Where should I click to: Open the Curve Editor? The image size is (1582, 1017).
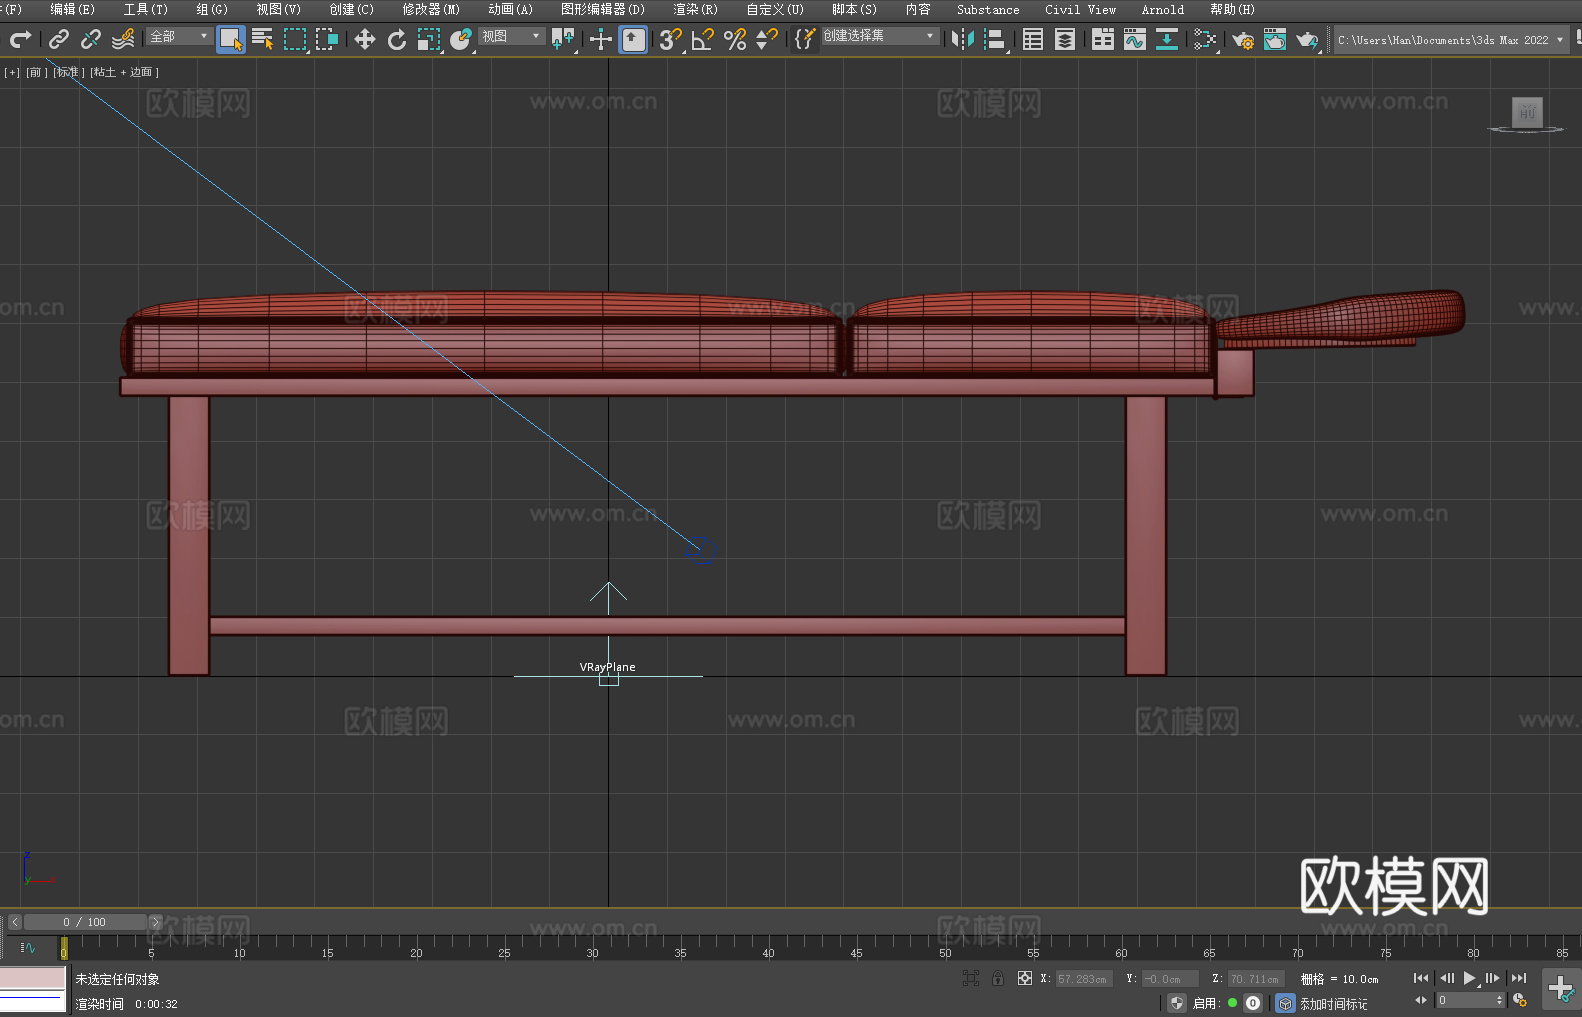[1134, 39]
